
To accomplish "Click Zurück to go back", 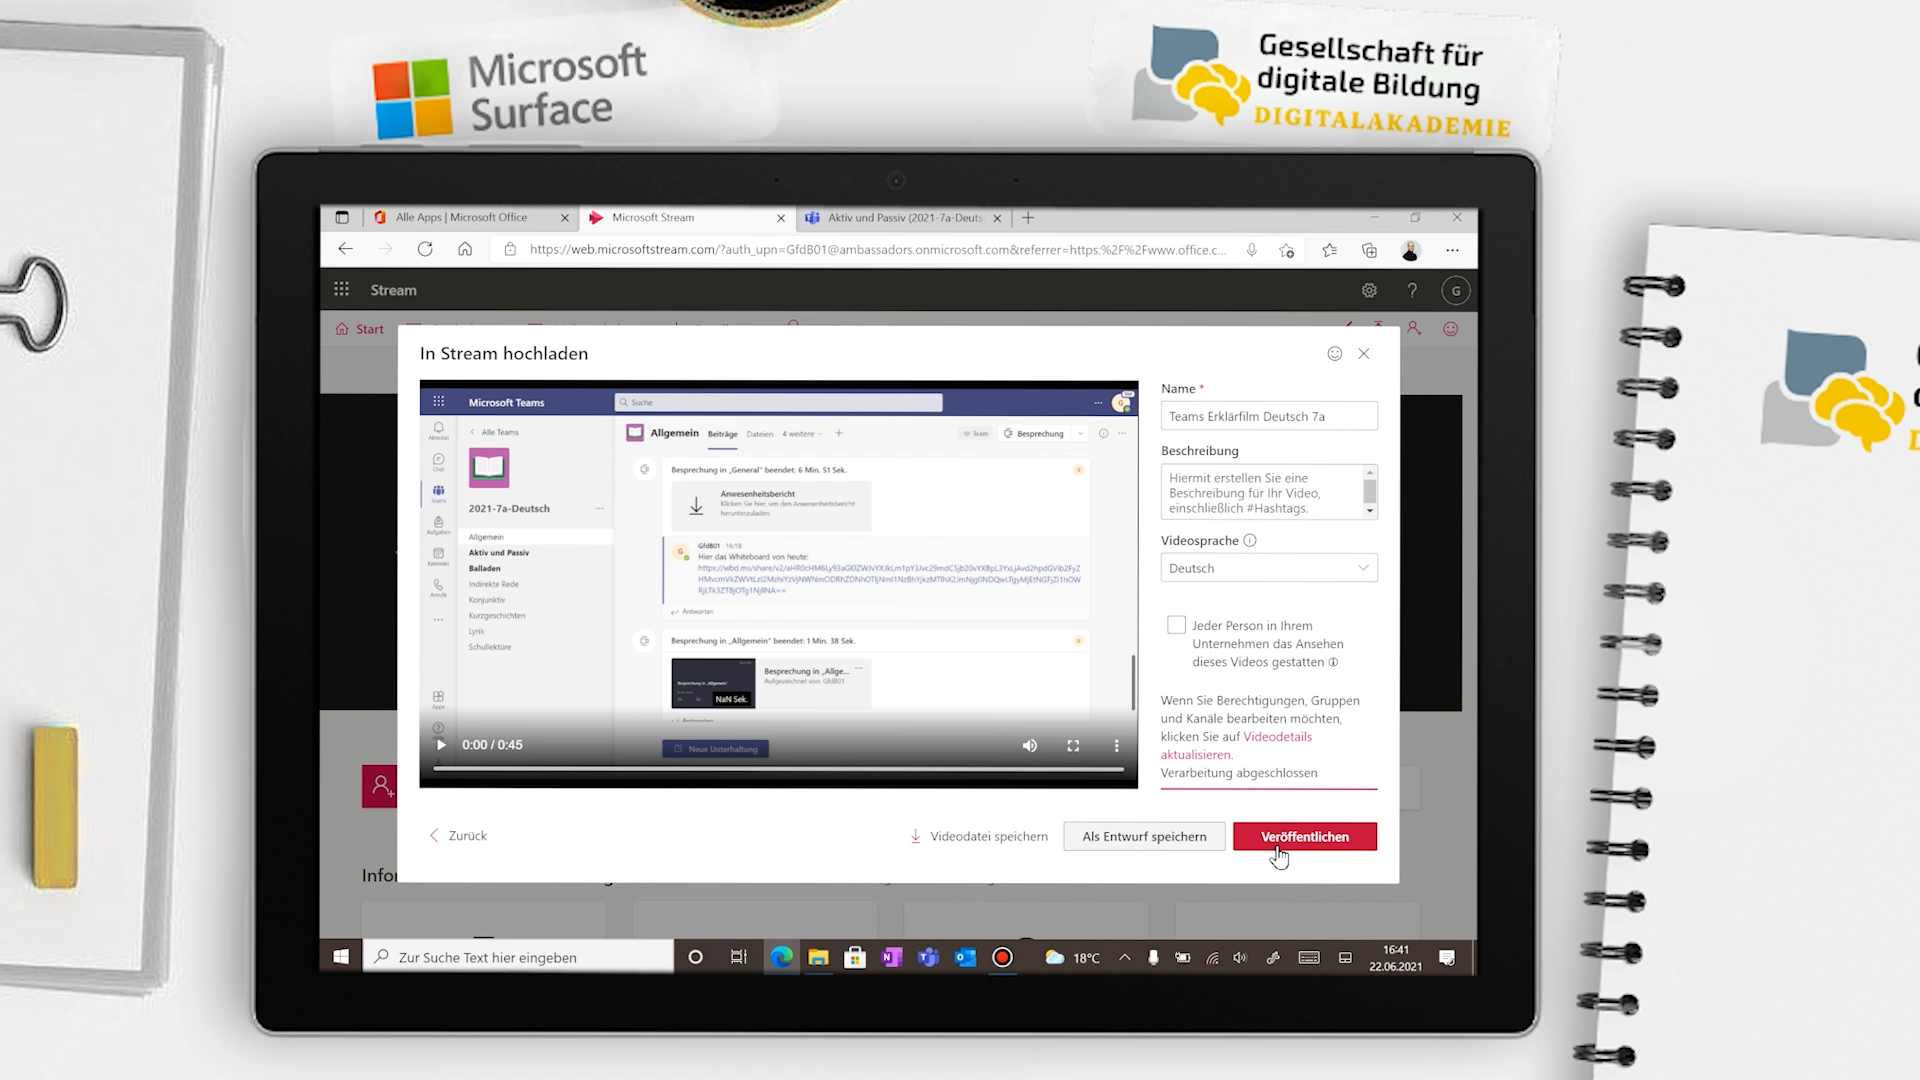I will point(458,836).
